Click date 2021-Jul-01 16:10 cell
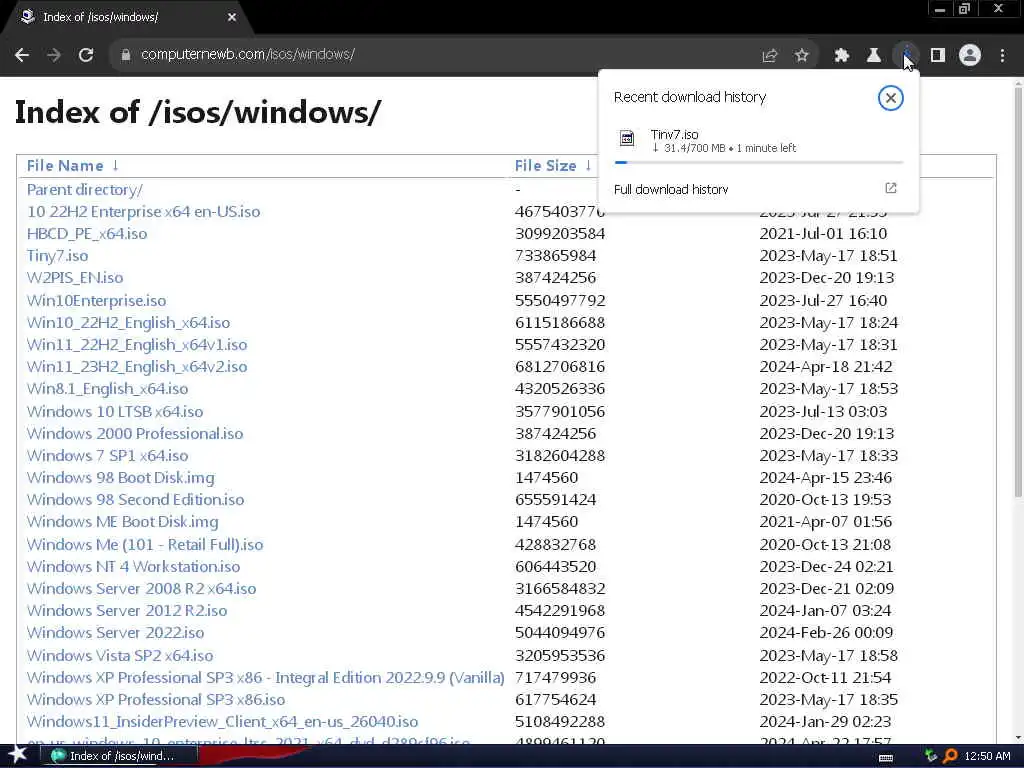Image resolution: width=1024 pixels, height=768 pixels. click(824, 234)
